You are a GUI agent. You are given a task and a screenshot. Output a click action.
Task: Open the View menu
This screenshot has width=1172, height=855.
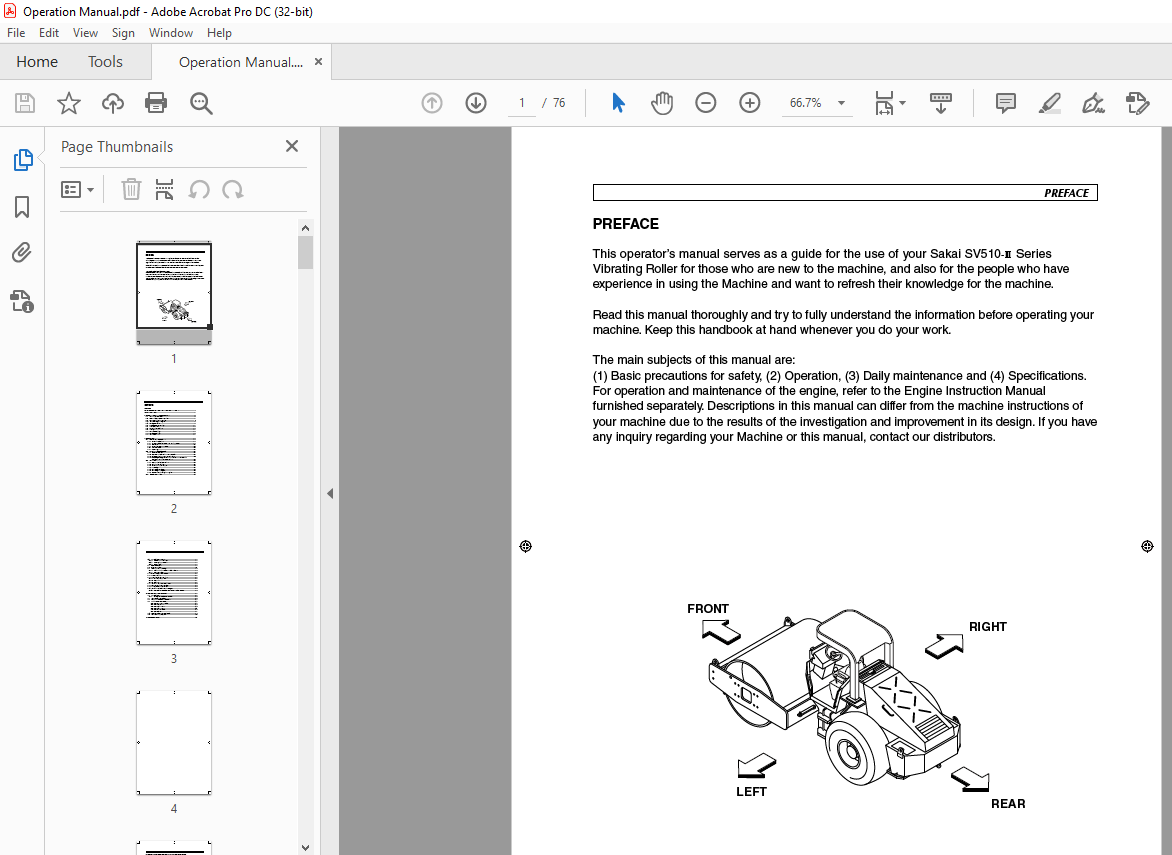click(85, 33)
